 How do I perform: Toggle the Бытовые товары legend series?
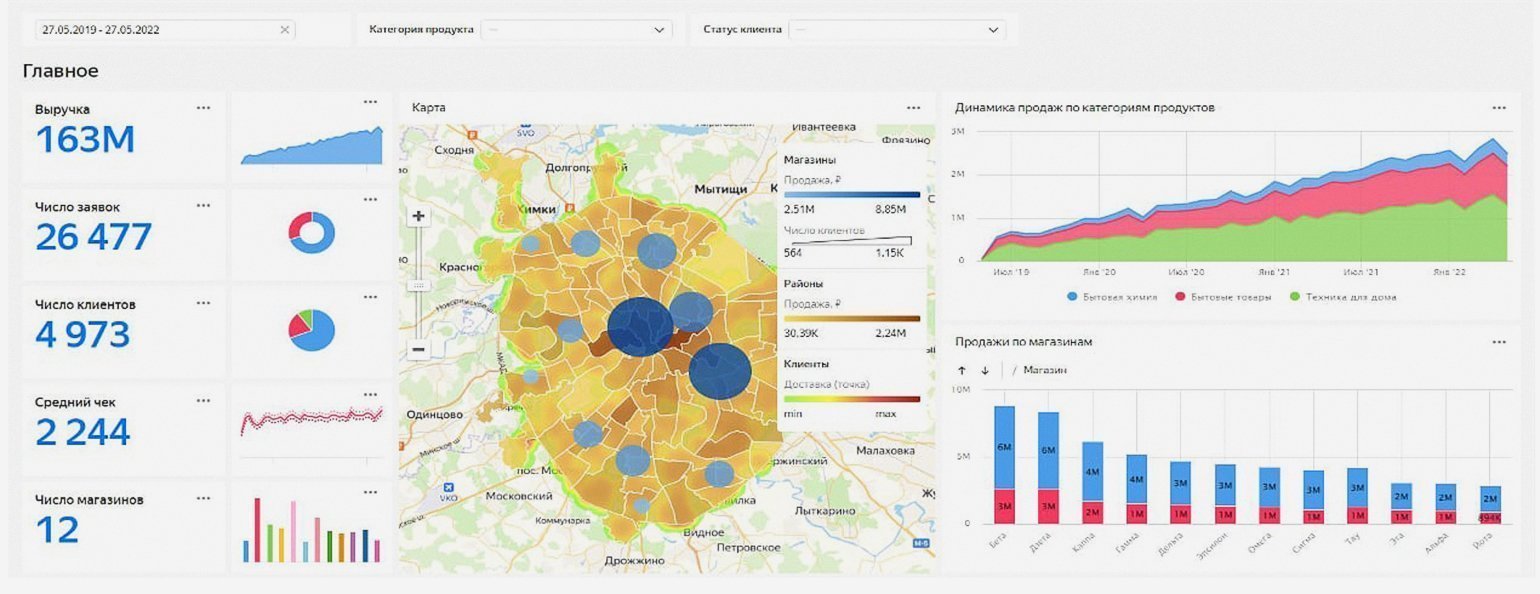pos(1228,297)
